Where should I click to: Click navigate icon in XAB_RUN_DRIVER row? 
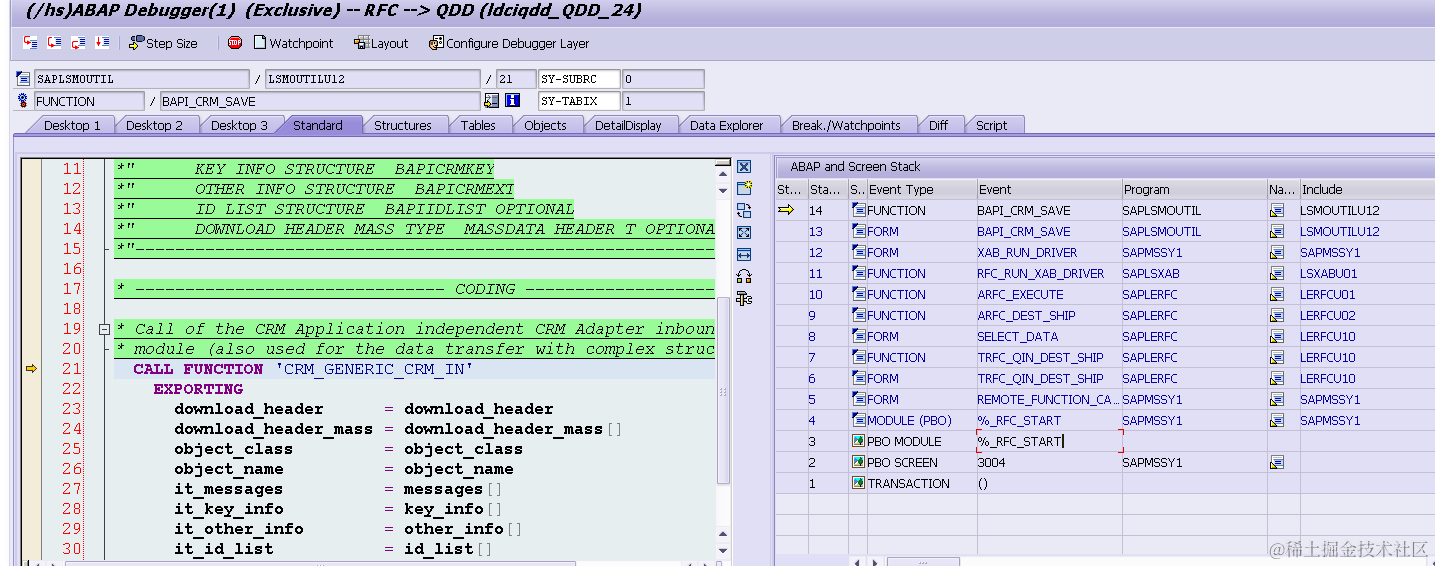point(1277,252)
